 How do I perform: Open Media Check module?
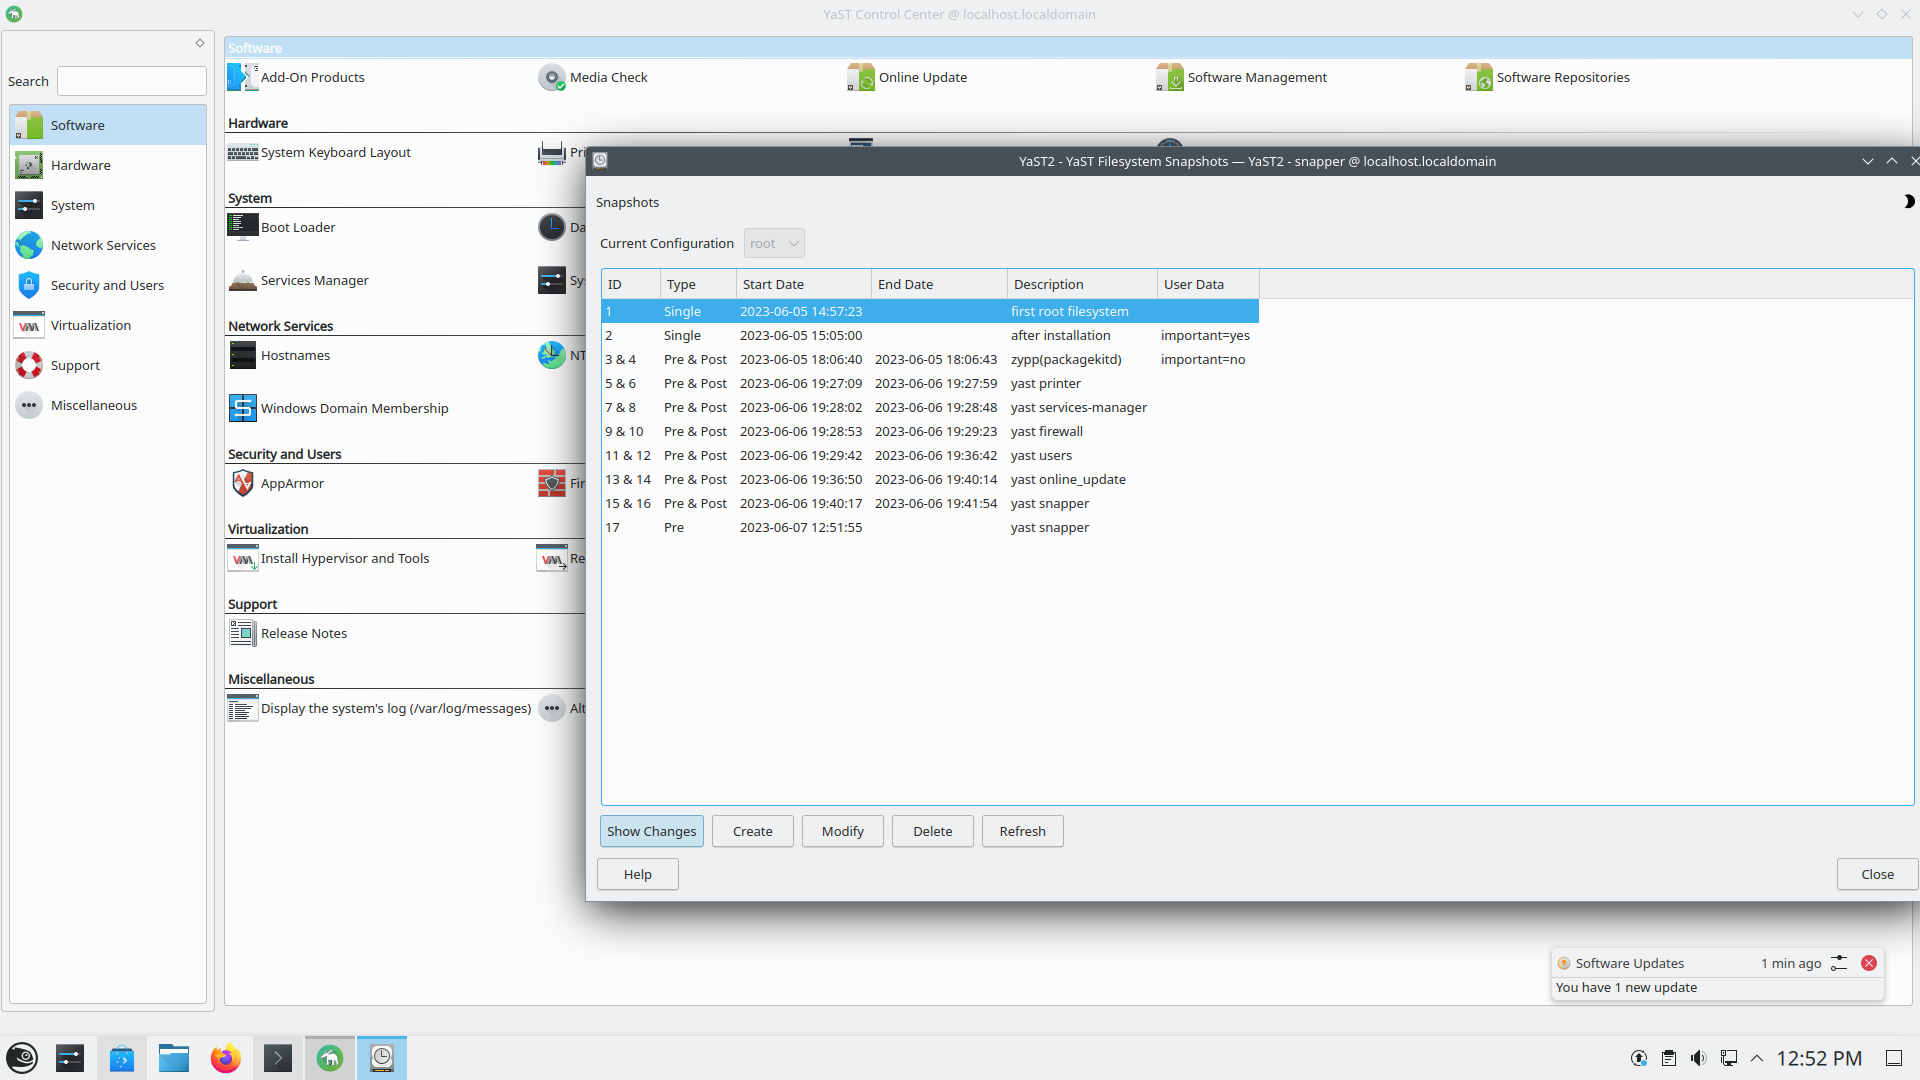(593, 77)
